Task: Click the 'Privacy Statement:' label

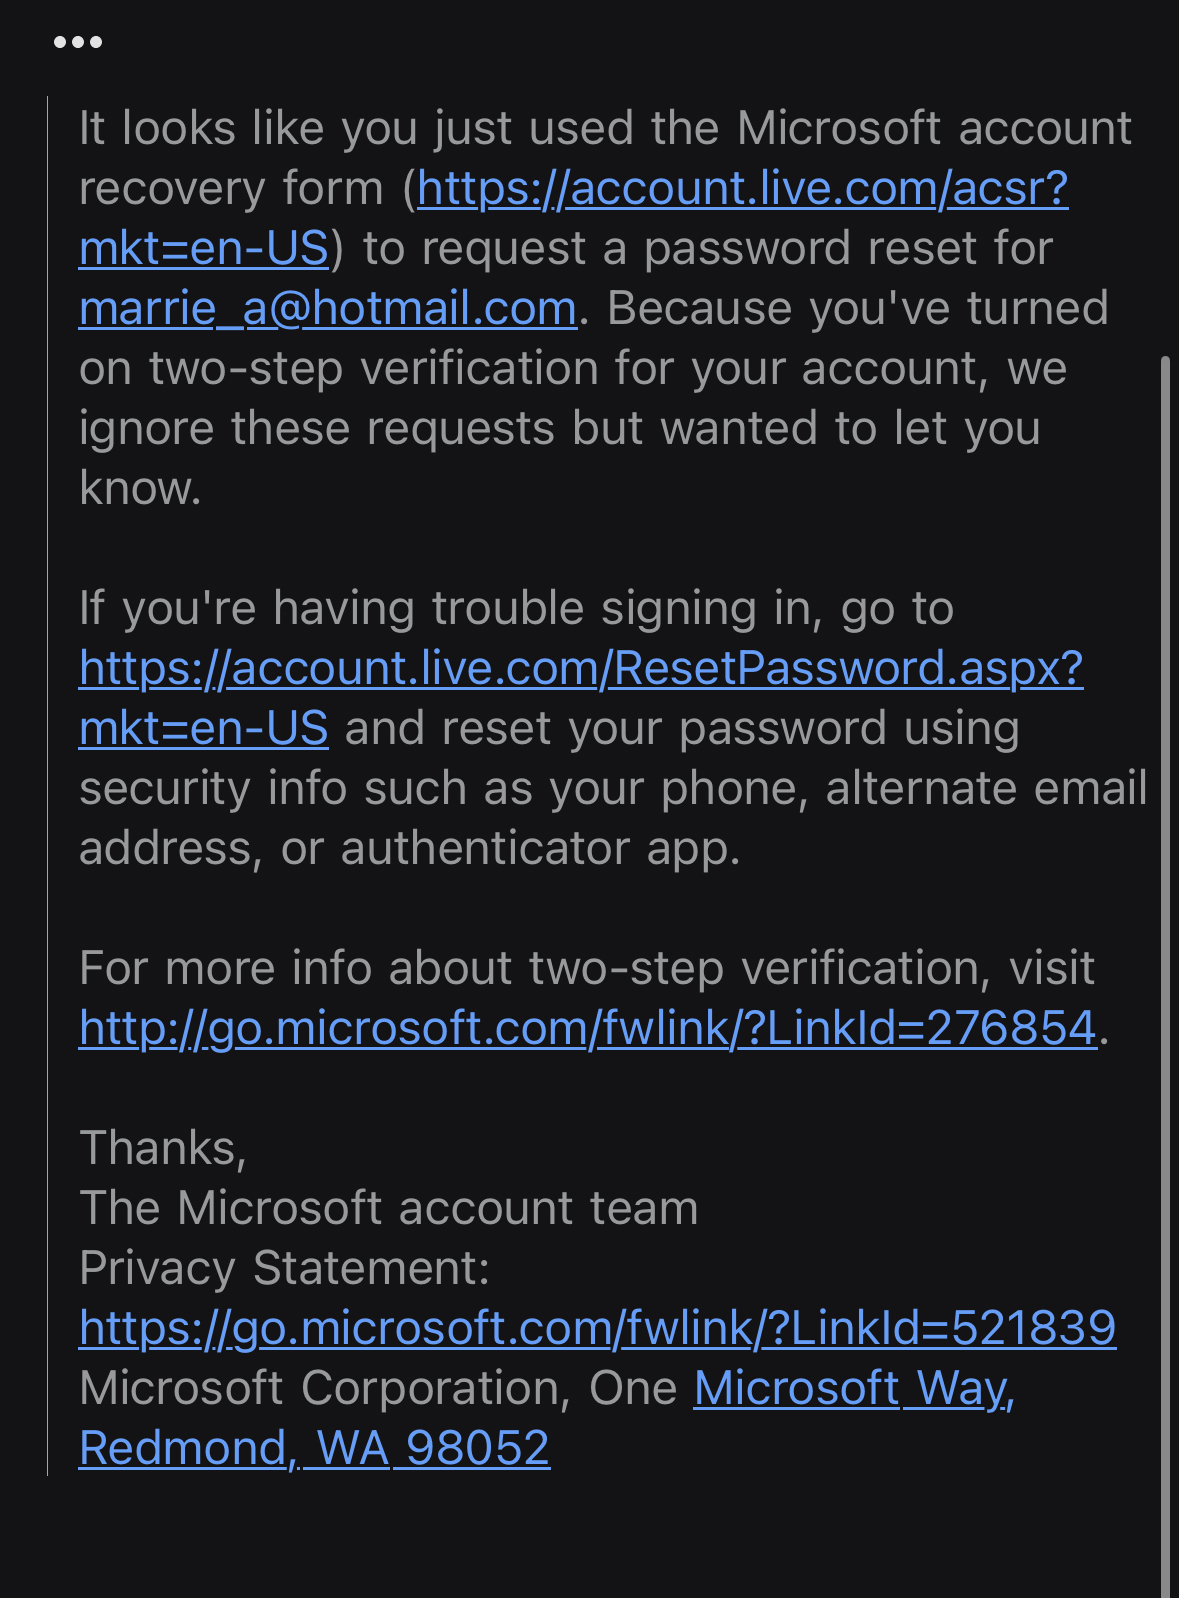Action: click(285, 1268)
